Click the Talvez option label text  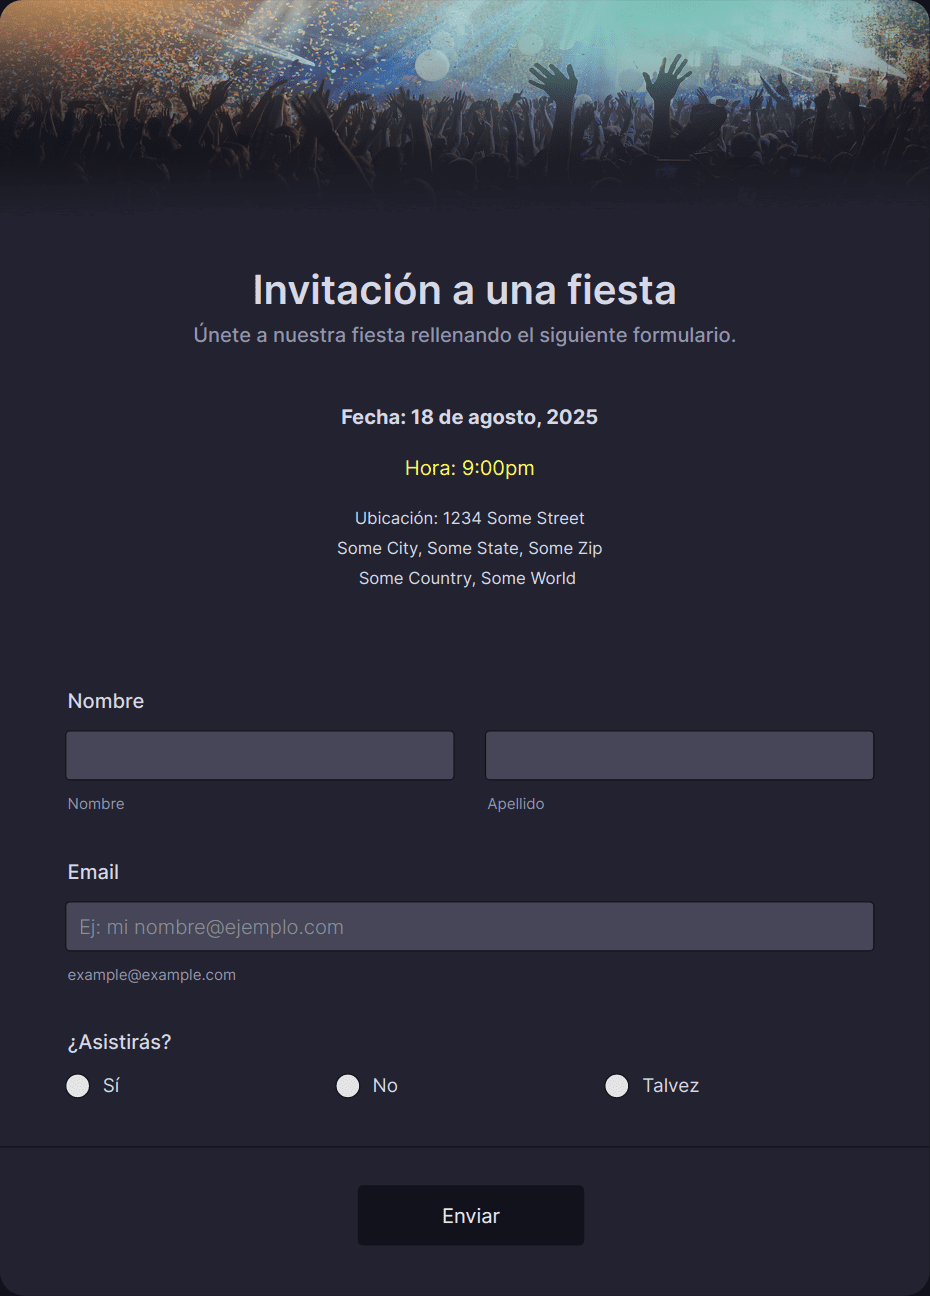click(x=671, y=1086)
